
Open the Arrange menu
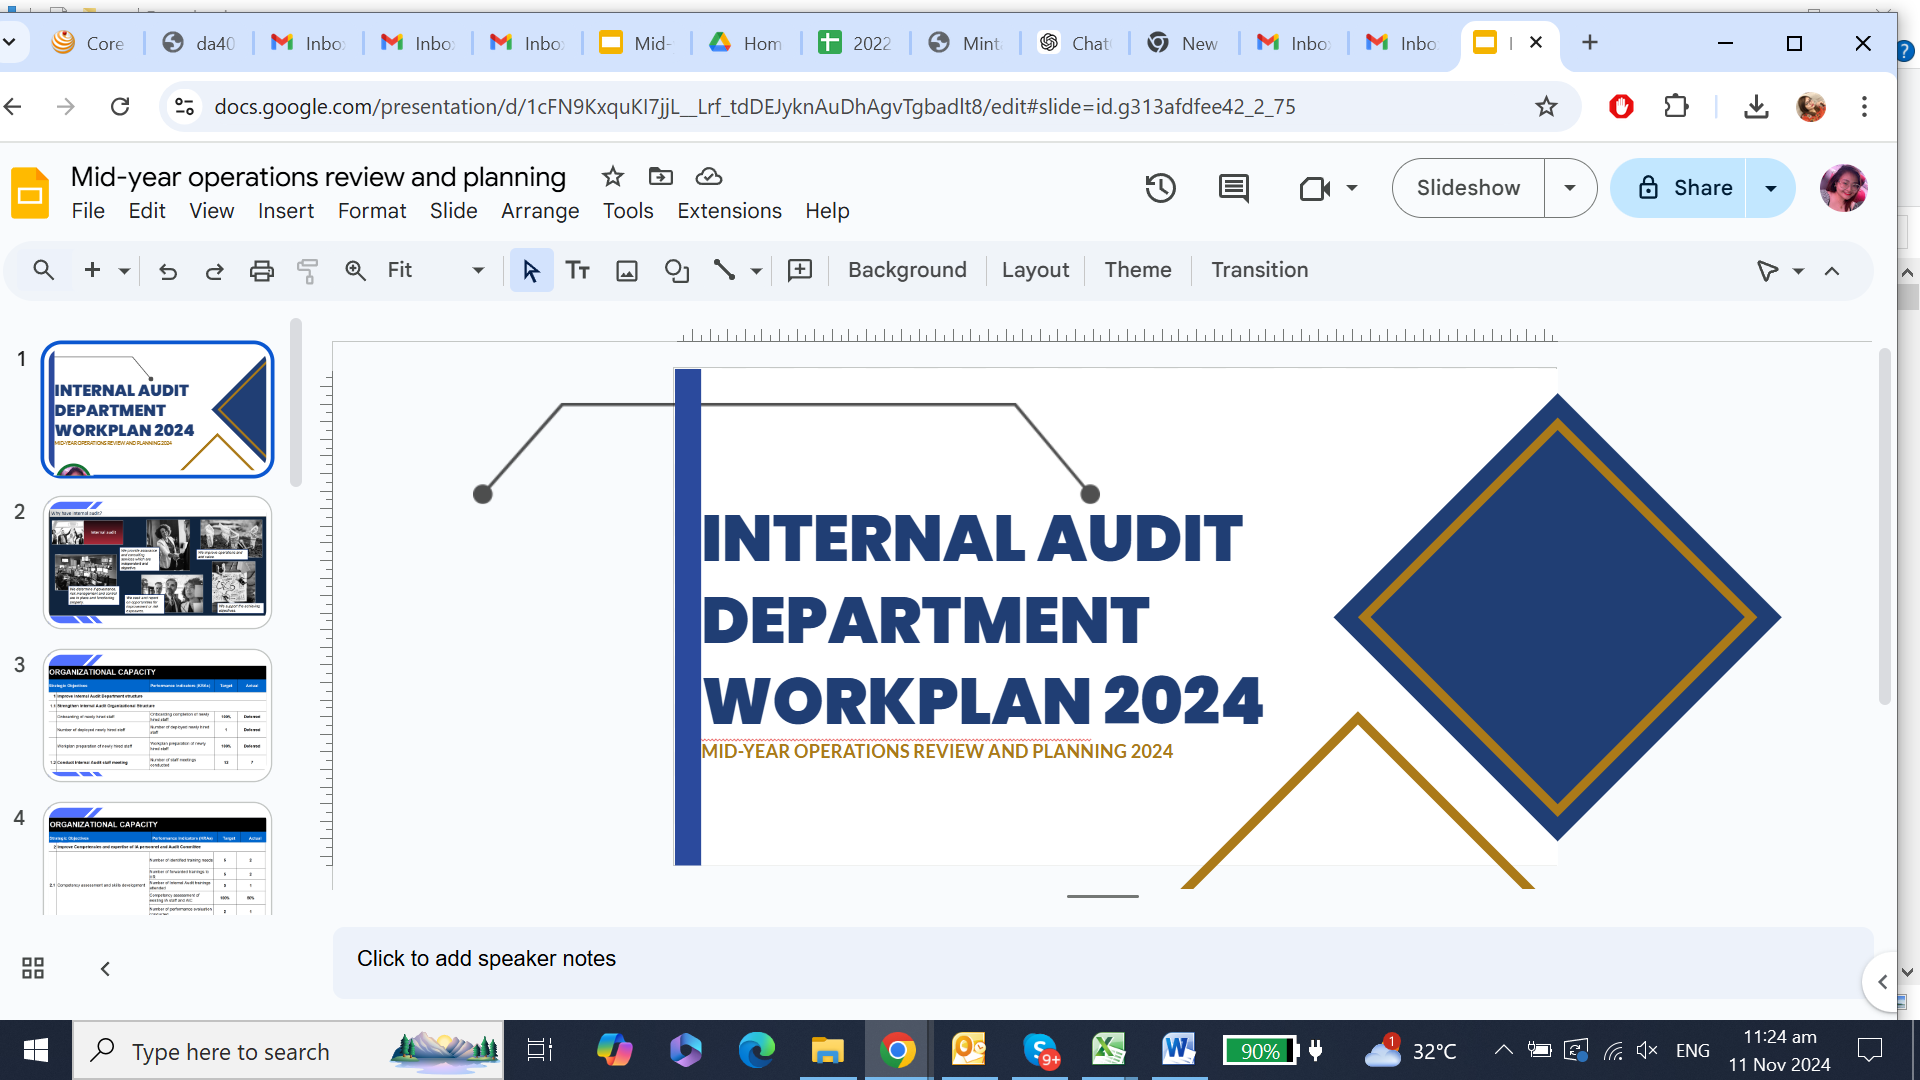coord(540,211)
